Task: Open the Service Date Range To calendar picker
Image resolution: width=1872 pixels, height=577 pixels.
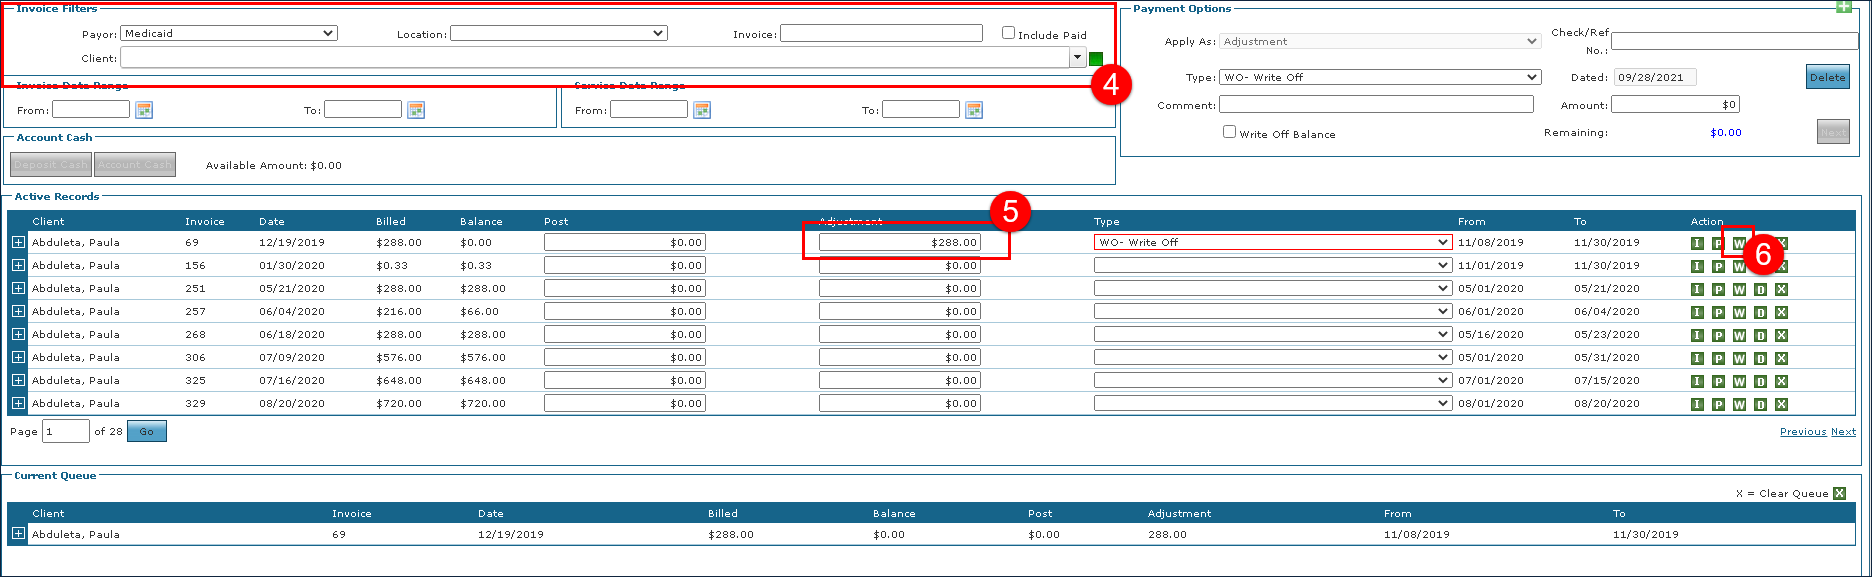Action: [974, 110]
